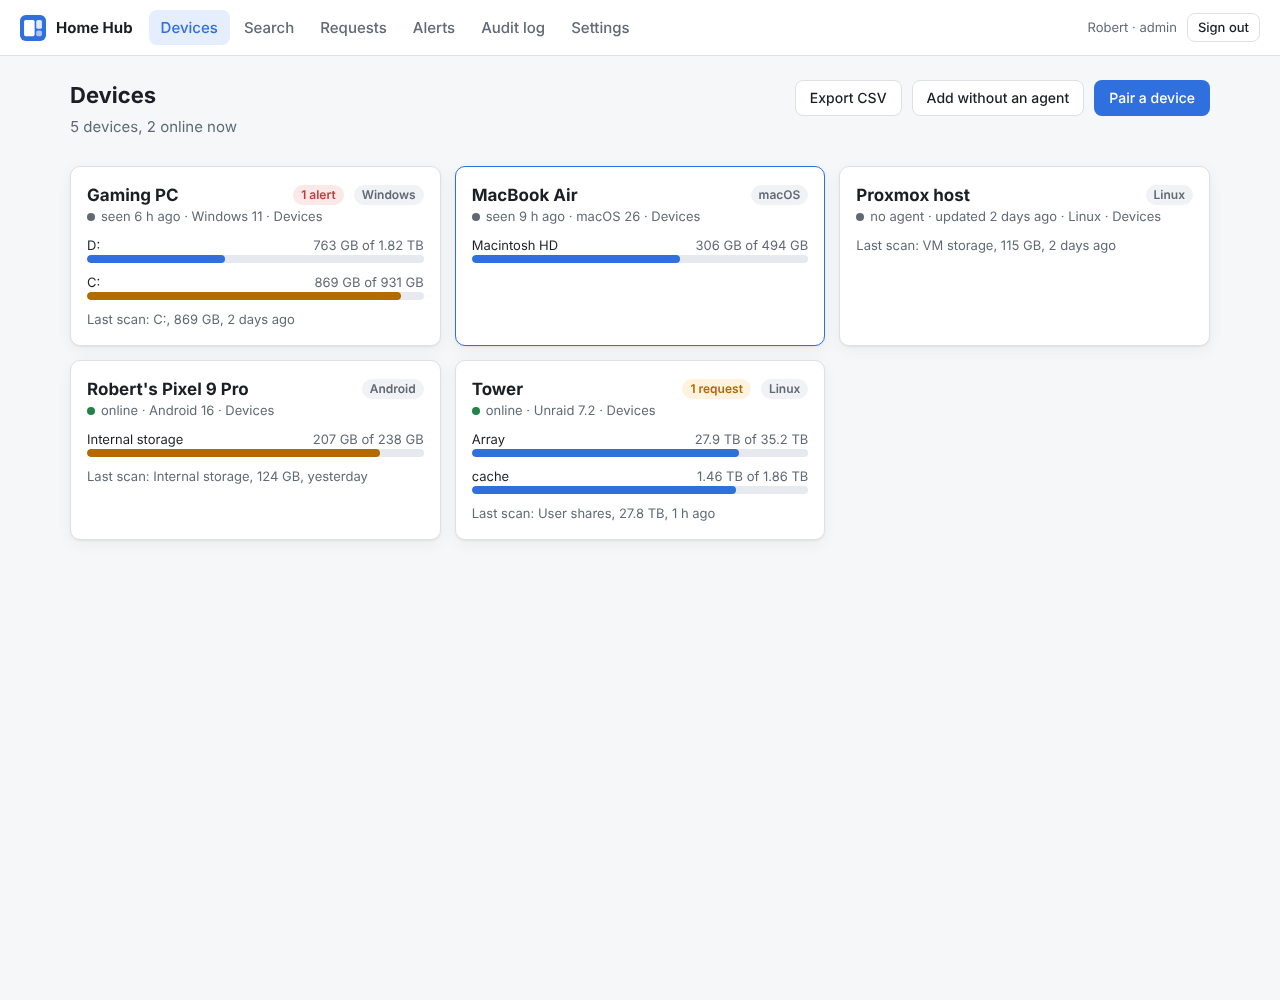The width and height of the screenshot is (1280, 1000).
Task: Click the 1 request badge on Tower
Action: pos(717,389)
